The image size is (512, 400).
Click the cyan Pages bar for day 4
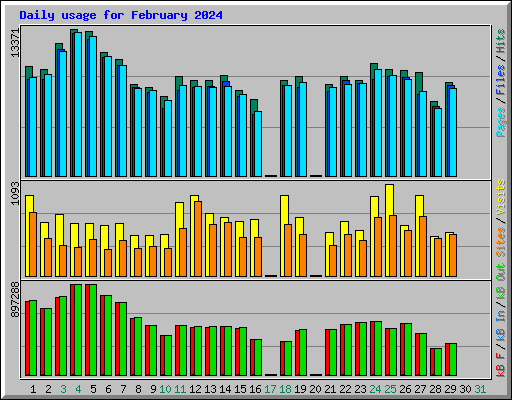click(x=78, y=104)
